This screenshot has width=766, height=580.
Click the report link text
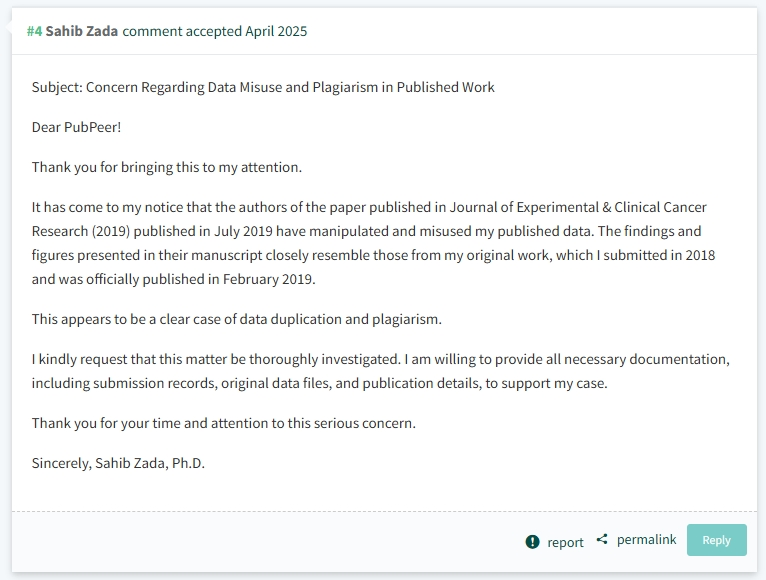(x=565, y=542)
